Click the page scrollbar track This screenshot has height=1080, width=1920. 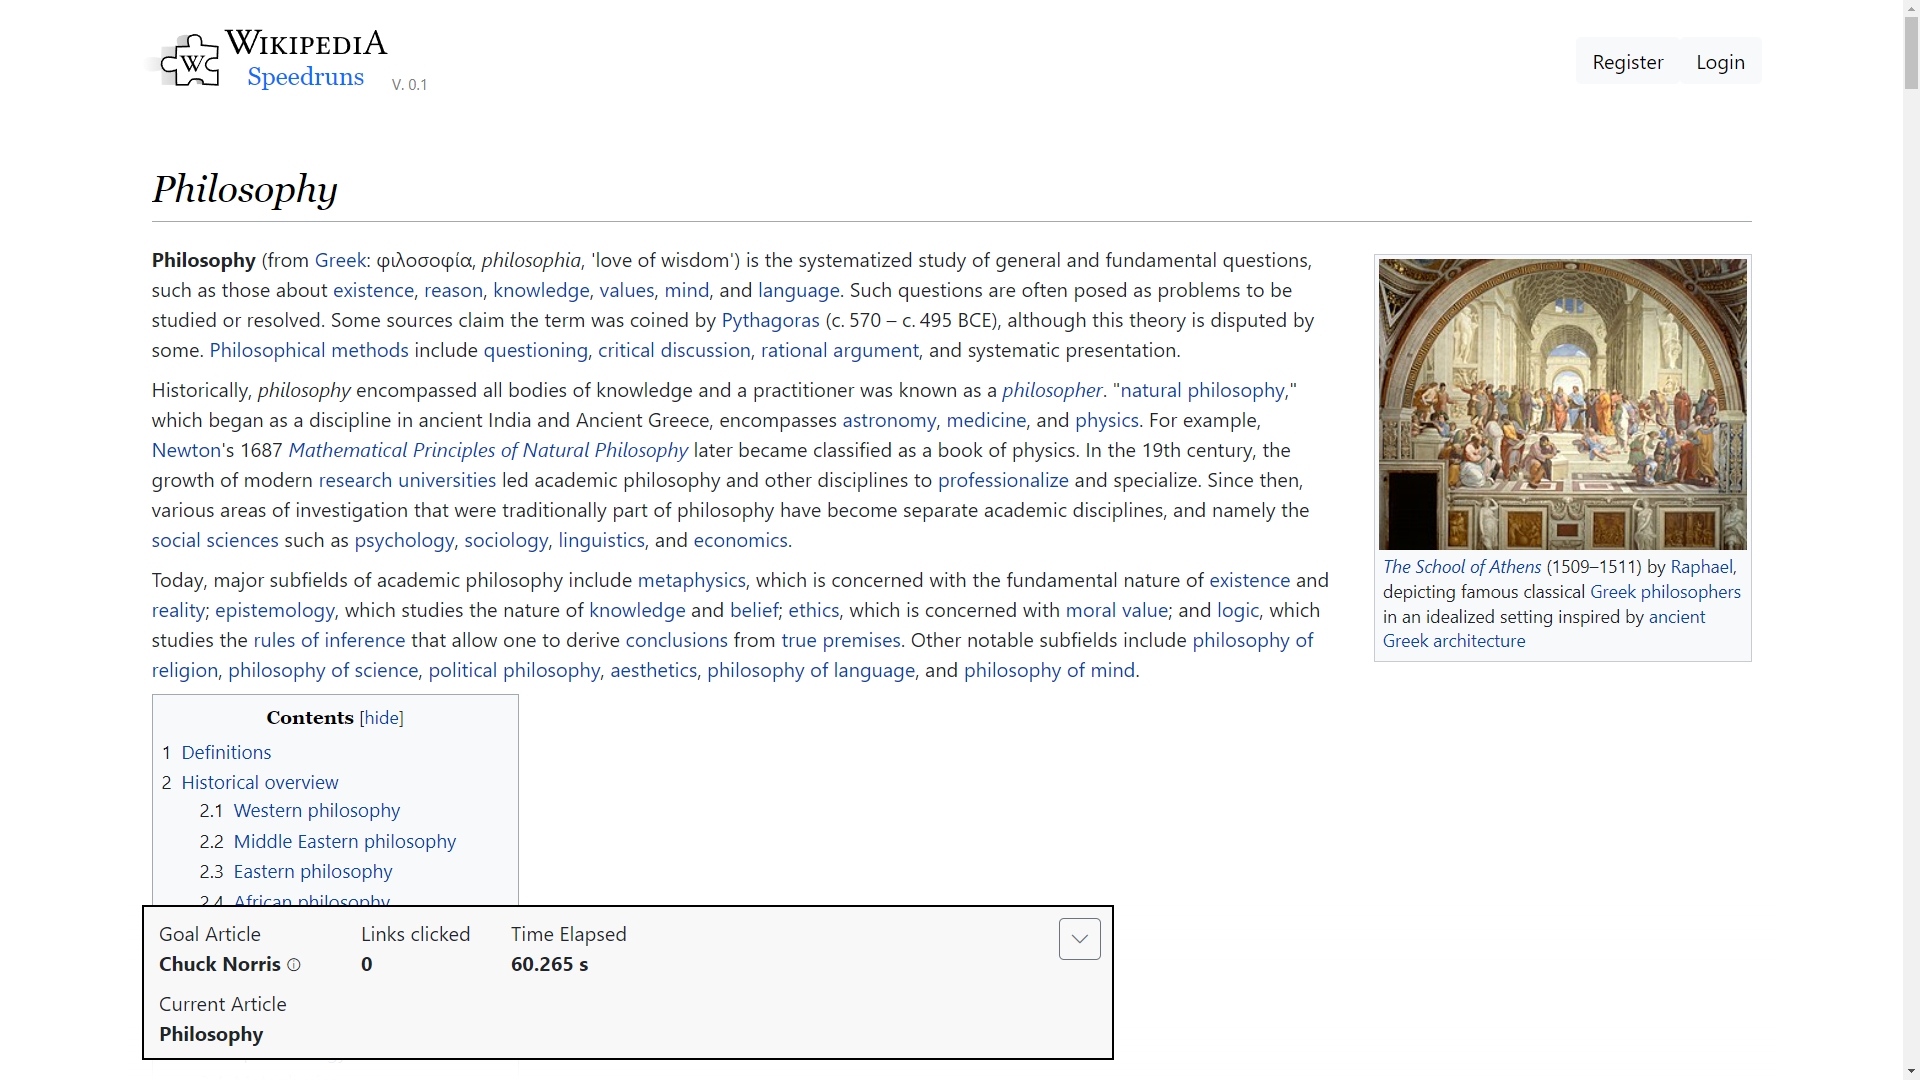(x=1911, y=500)
